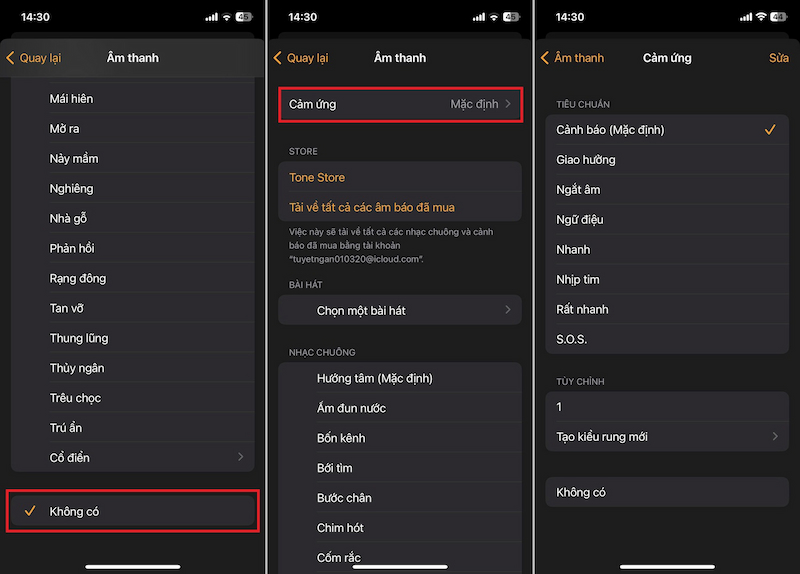Choose the Rạng đông sound
The image size is (800, 574).
78,278
